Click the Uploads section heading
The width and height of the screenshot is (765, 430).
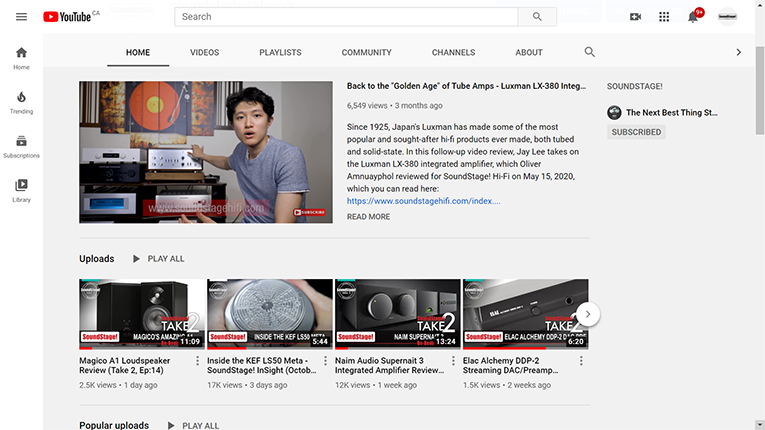point(97,259)
